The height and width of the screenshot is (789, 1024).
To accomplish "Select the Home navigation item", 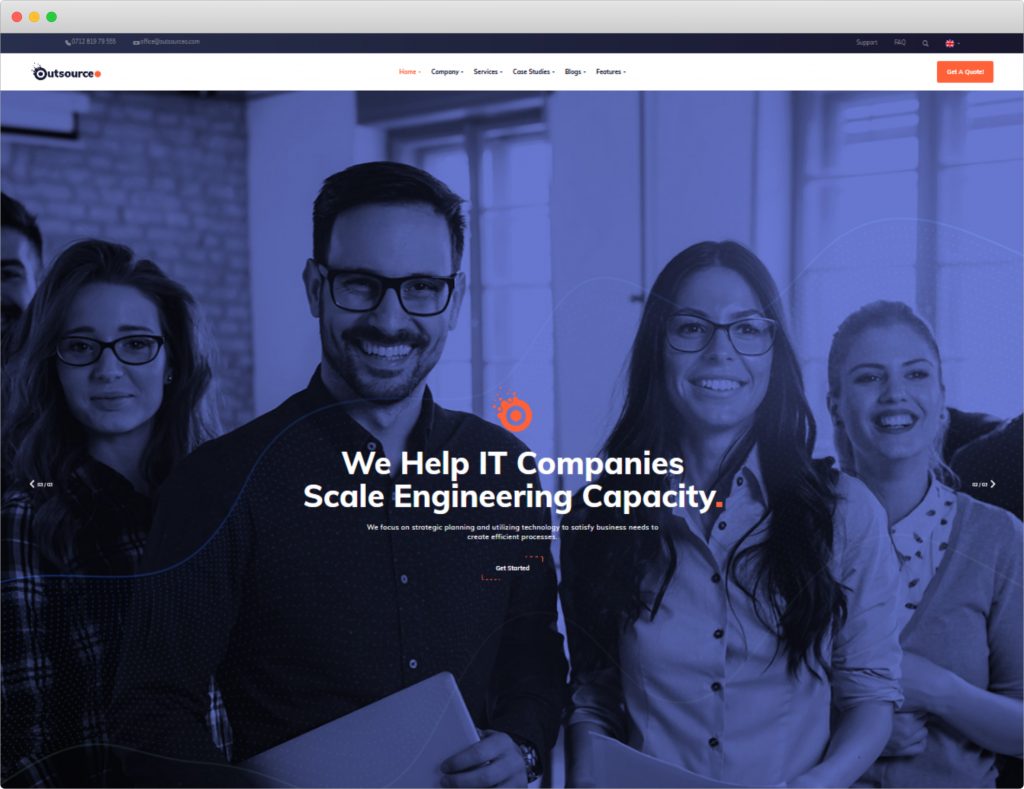I will (409, 72).
